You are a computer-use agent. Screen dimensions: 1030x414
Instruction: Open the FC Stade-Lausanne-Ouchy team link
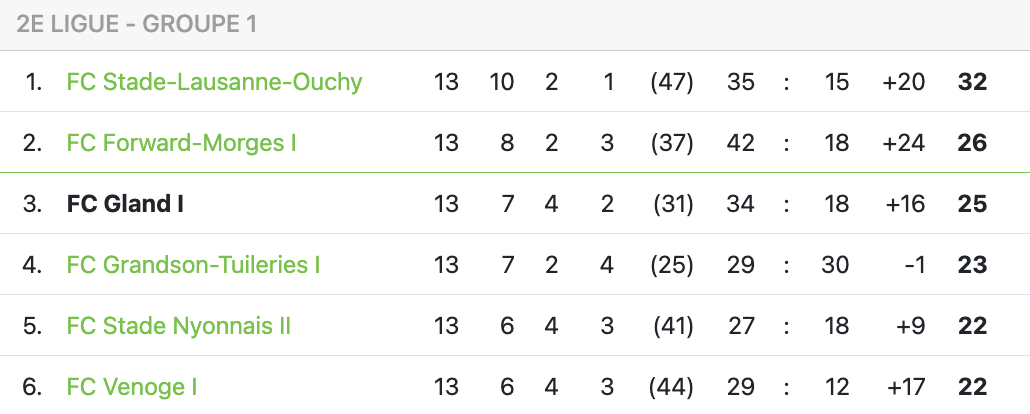coord(214,82)
